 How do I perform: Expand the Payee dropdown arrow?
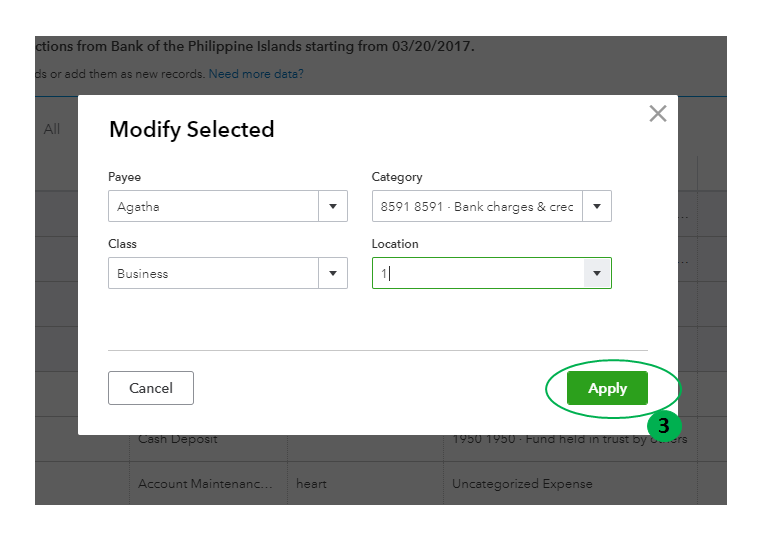pos(333,207)
